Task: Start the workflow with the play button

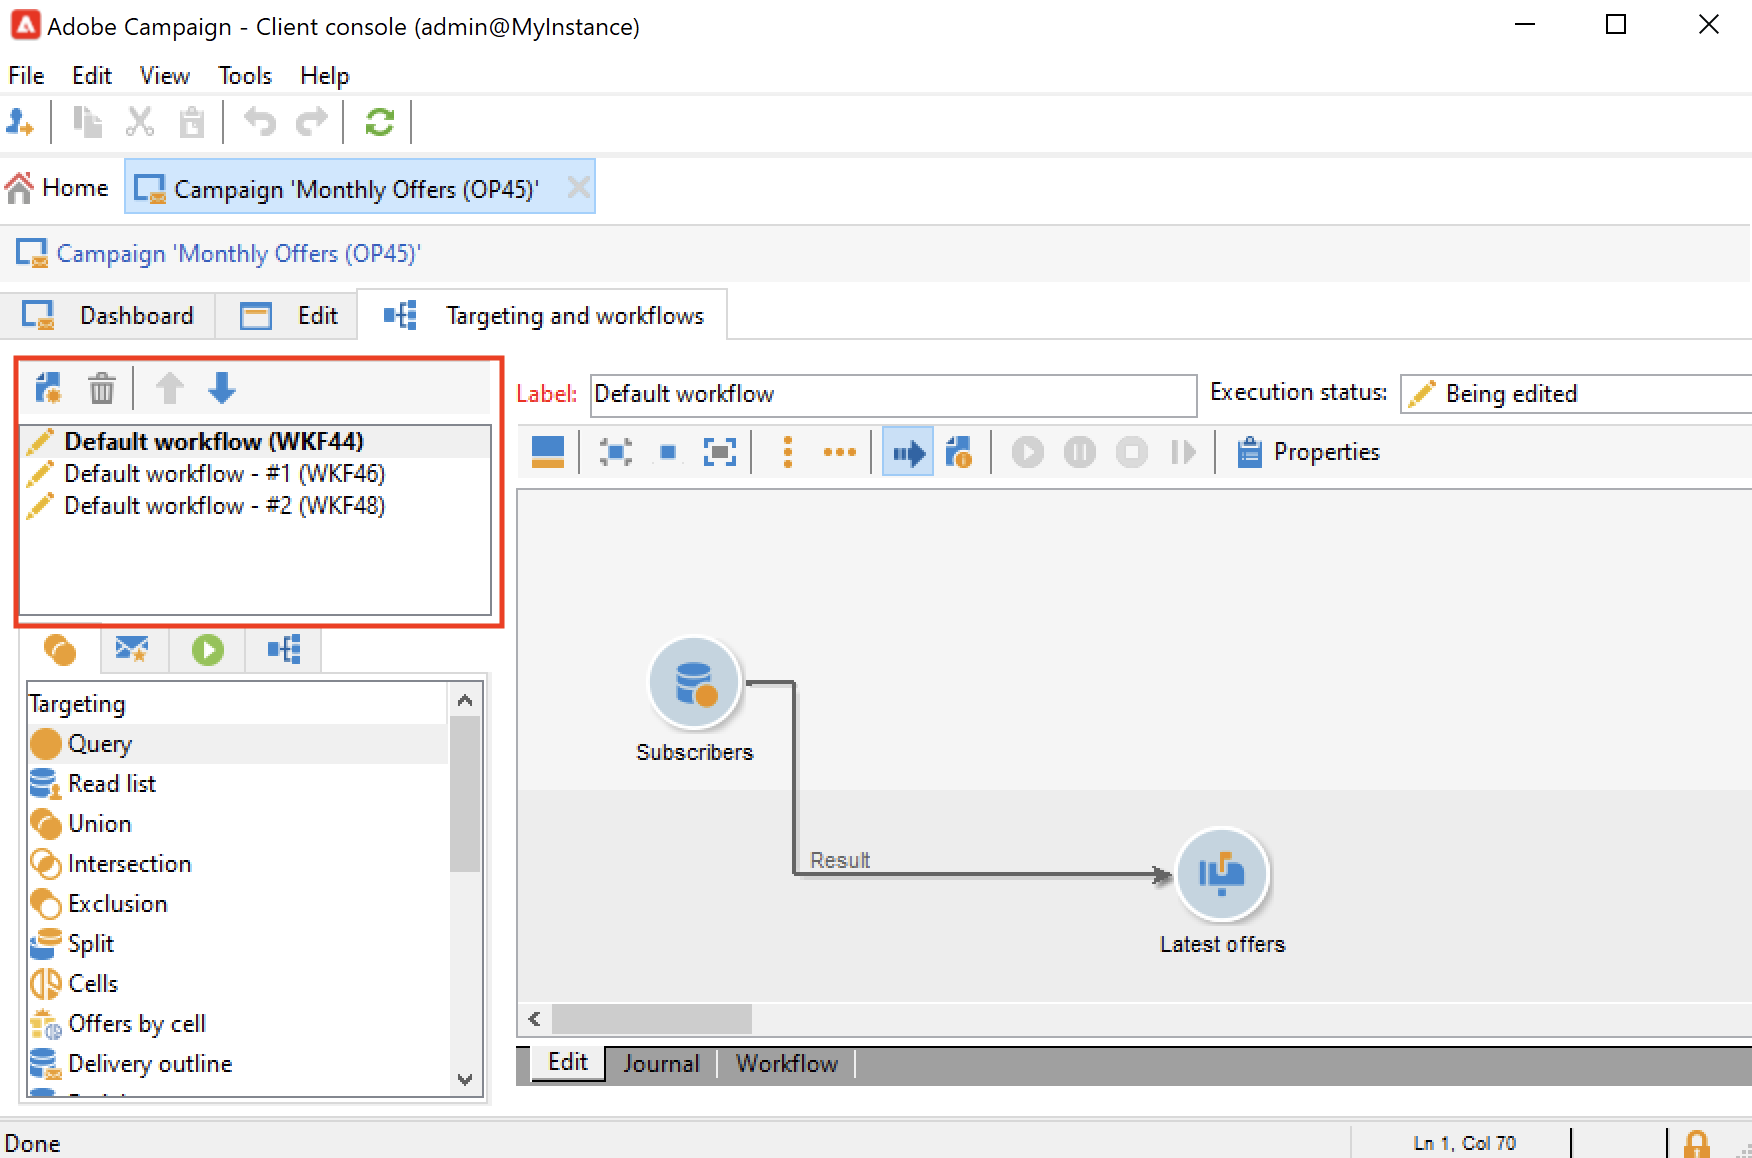Action: 1028,452
